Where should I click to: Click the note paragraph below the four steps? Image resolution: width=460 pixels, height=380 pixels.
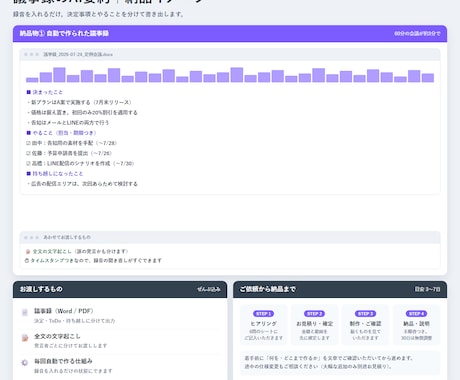pos(340,362)
